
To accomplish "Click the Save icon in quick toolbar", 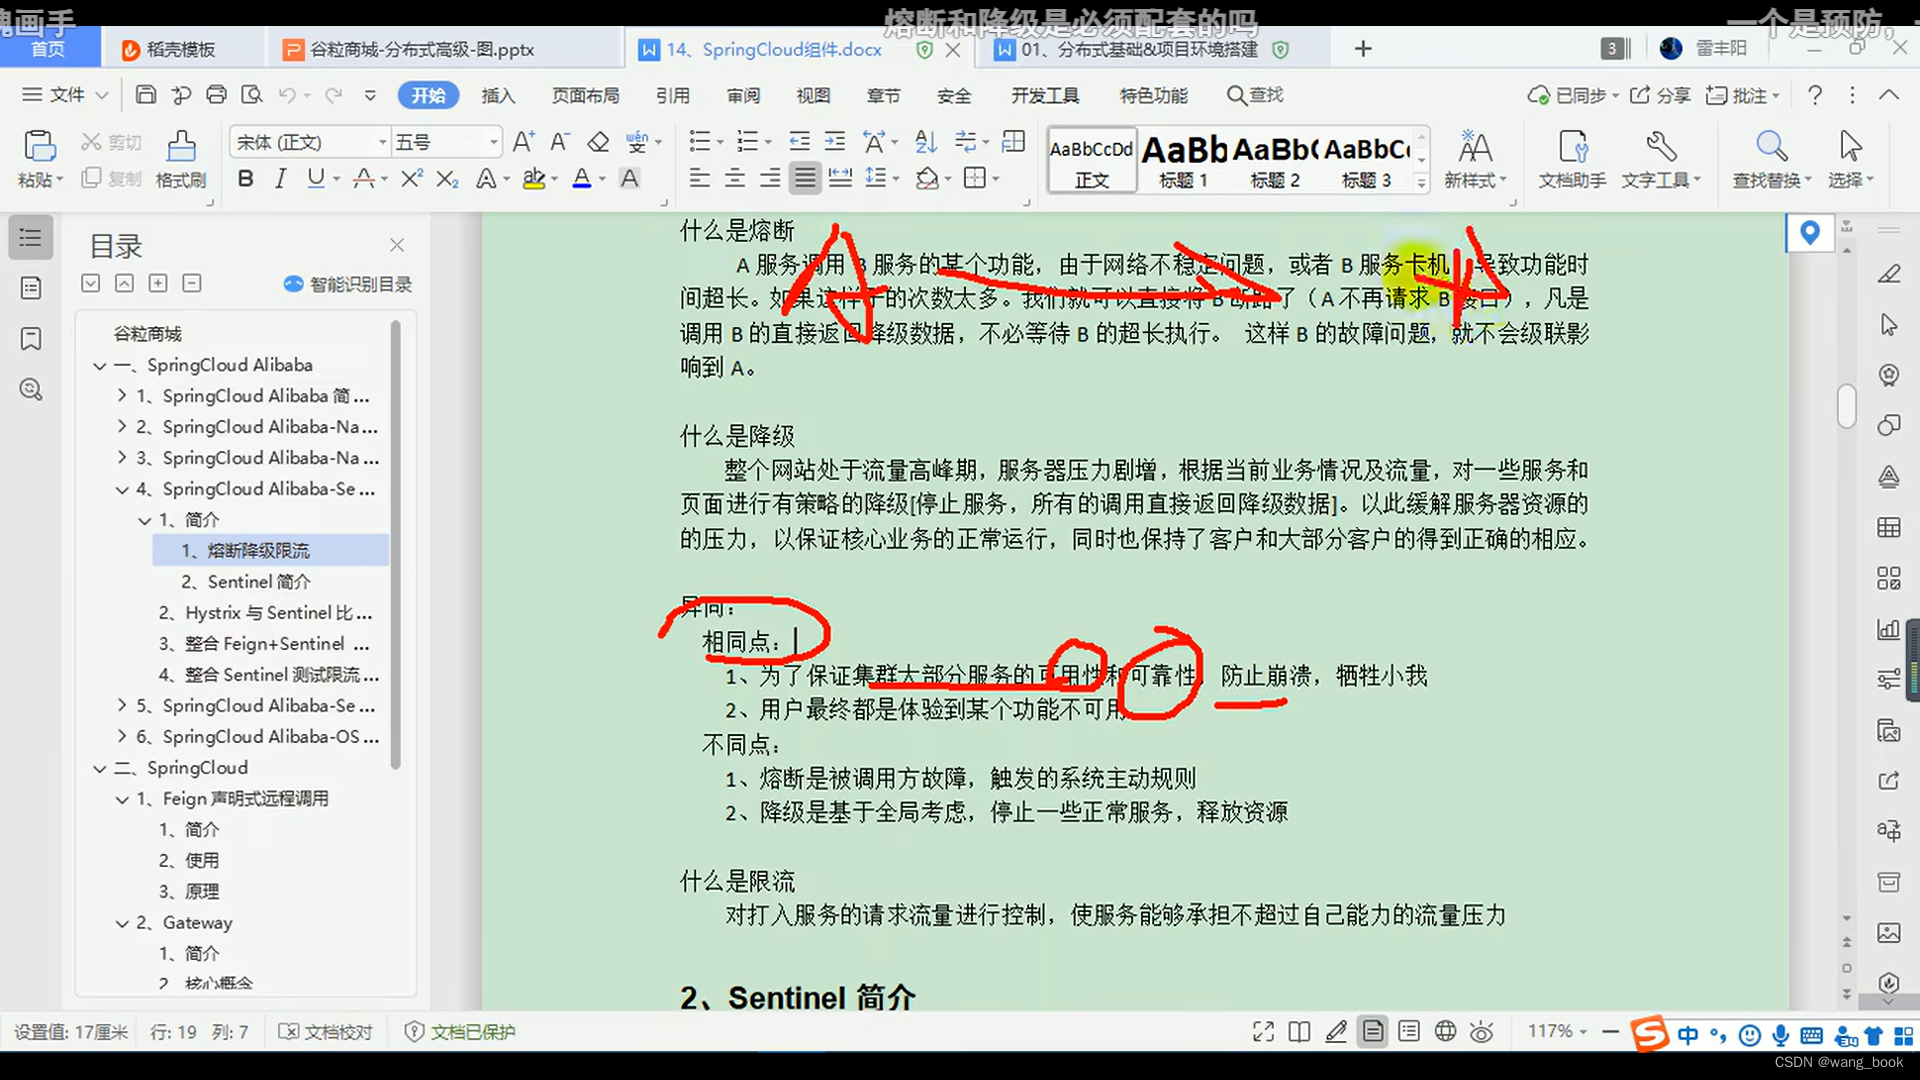I will (x=146, y=95).
